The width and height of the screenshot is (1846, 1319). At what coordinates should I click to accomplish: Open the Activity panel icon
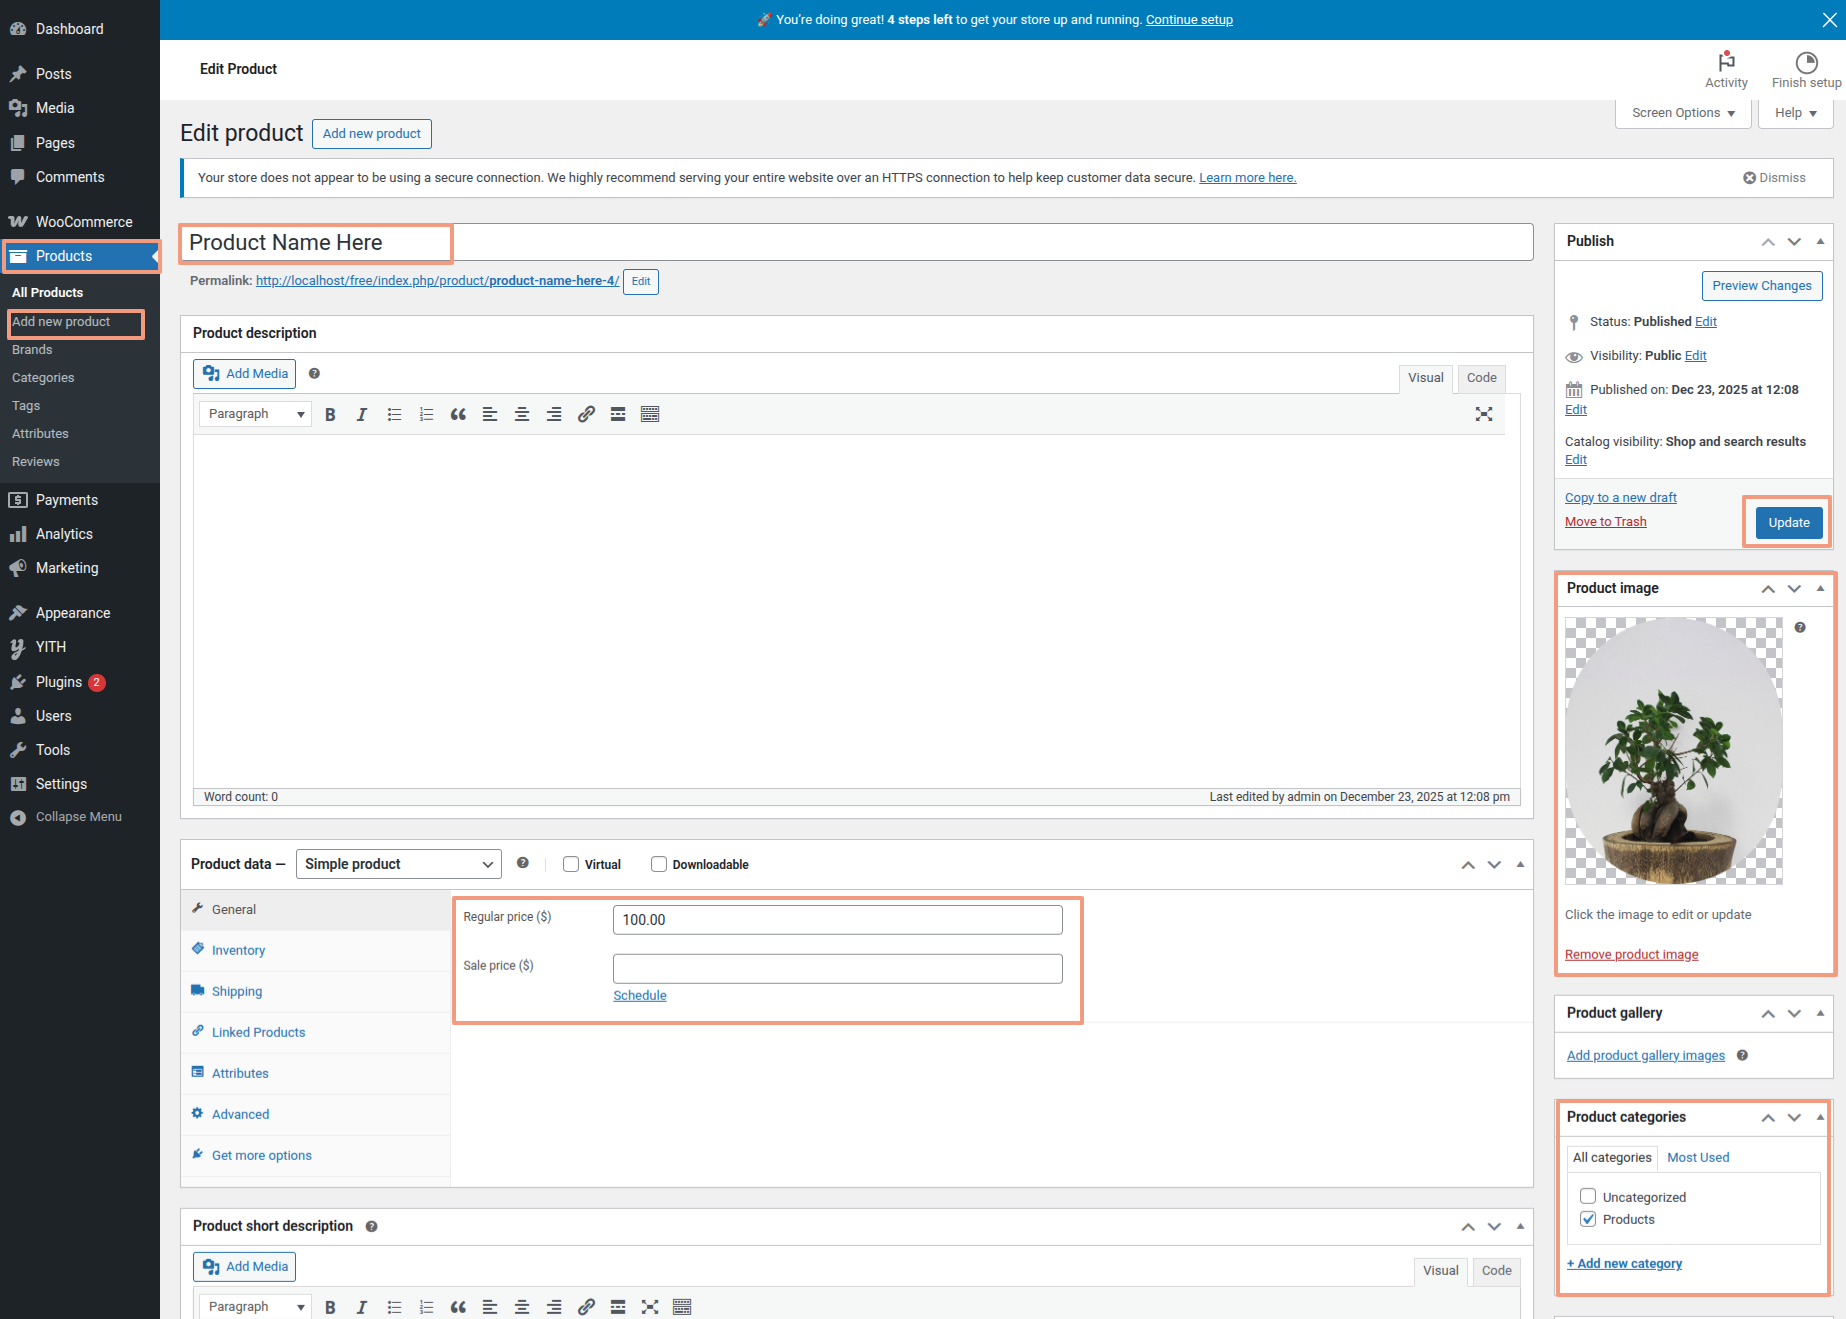(x=1726, y=69)
